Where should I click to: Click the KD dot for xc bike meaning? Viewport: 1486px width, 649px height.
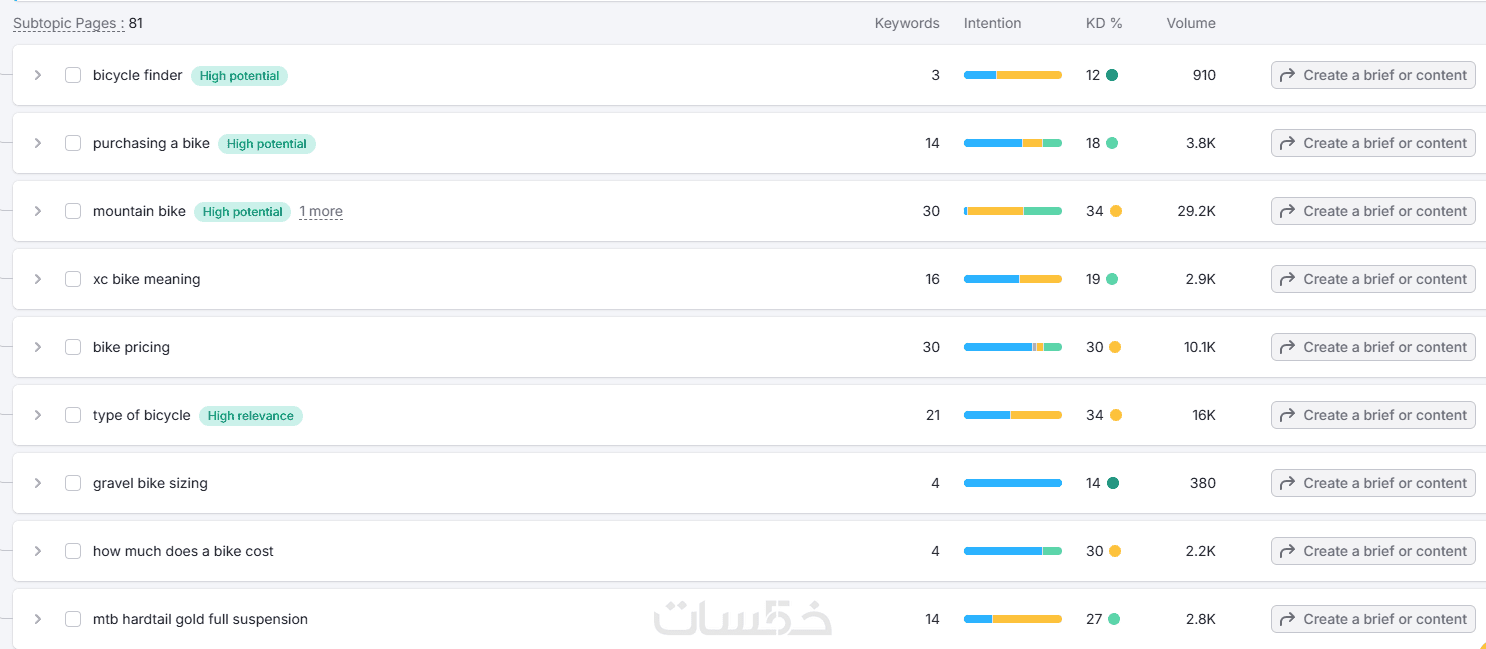pyautogui.click(x=1112, y=279)
